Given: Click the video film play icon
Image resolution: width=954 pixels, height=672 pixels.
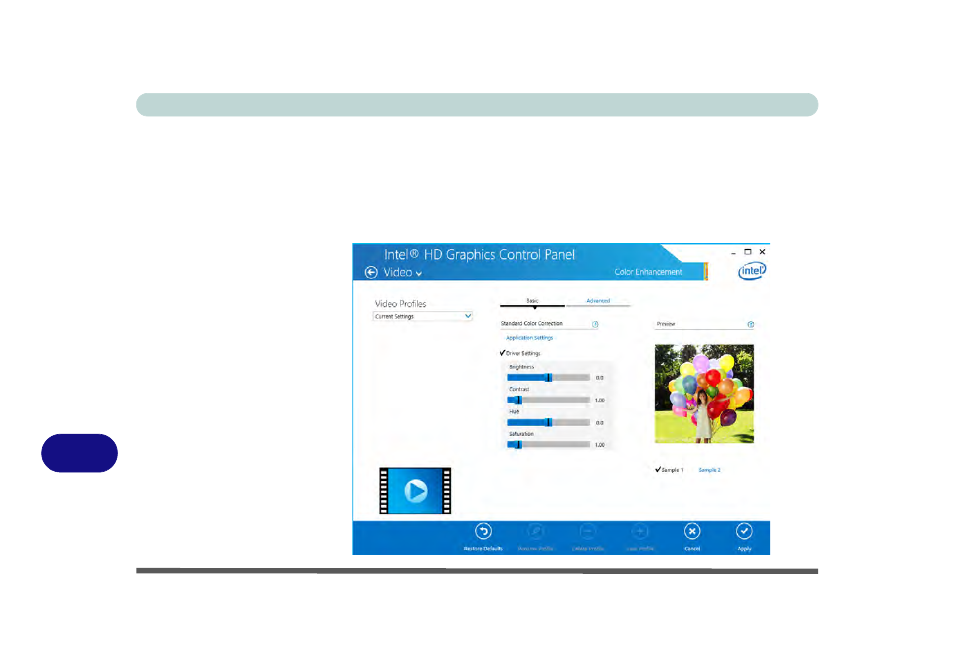Looking at the screenshot, I should [416, 491].
